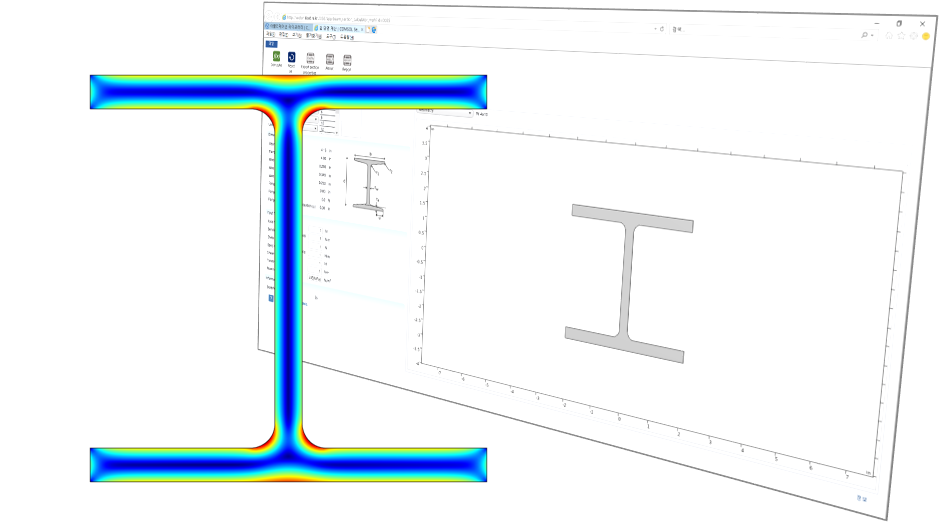The height and width of the screenshot is (531, 945).
Task: Open browser settings gear icon
Action: 913,35
